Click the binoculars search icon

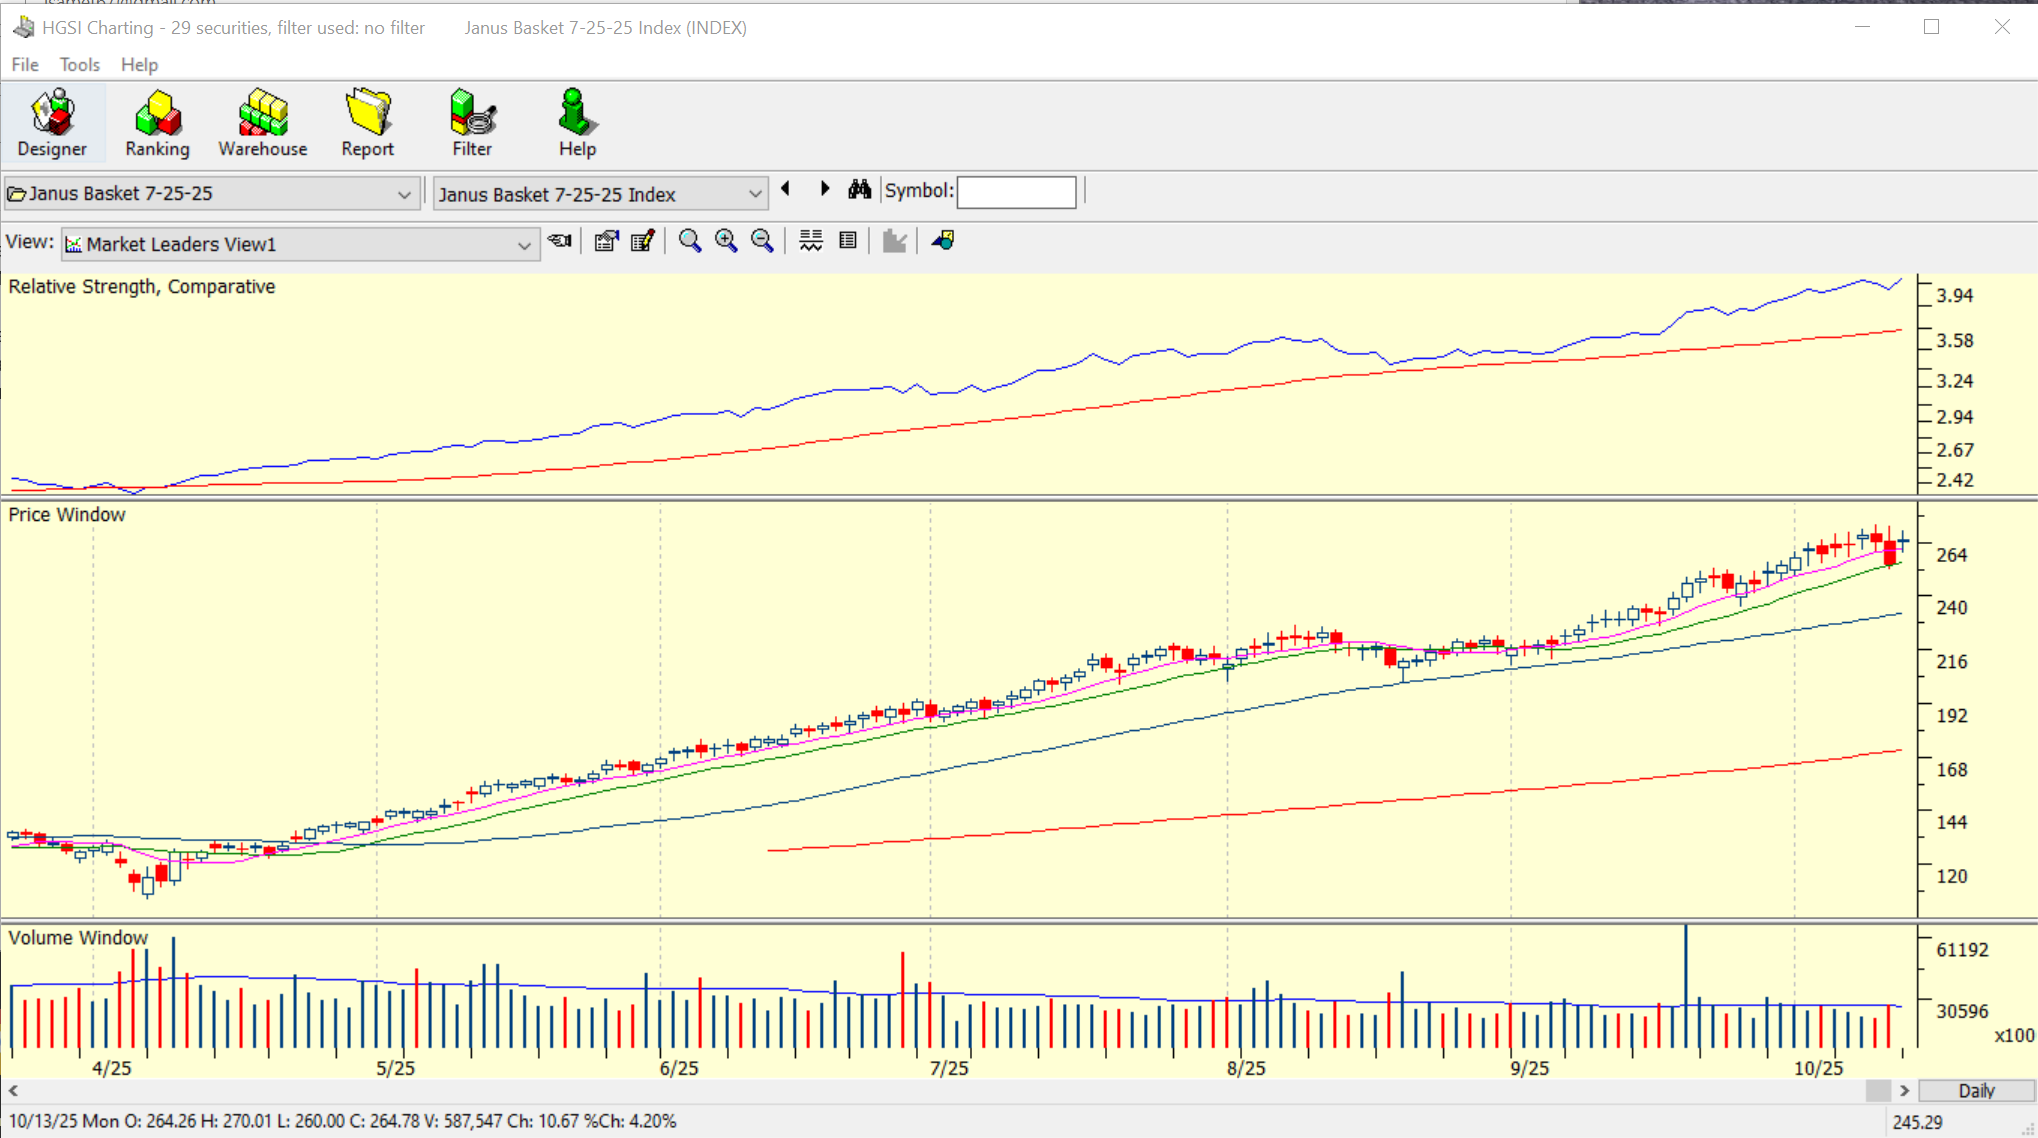tap(859, 190)
